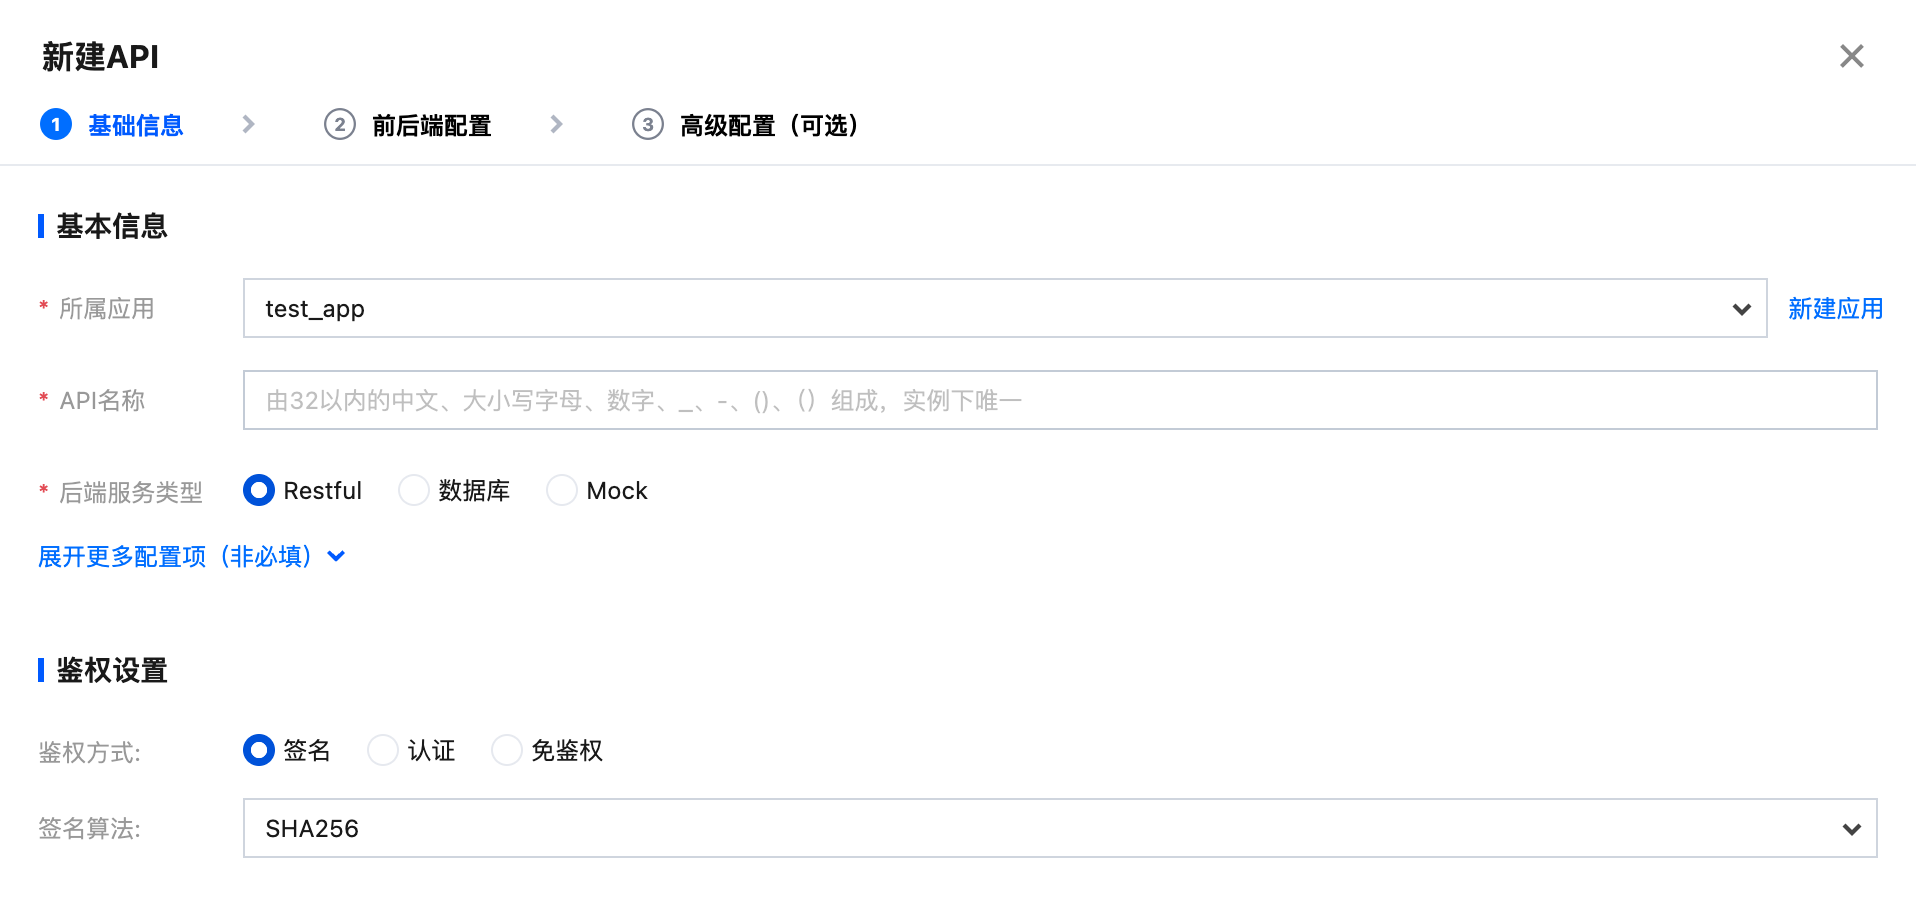Choose the Mock backend type
The image size is (1916, 906).
(562, 490)
